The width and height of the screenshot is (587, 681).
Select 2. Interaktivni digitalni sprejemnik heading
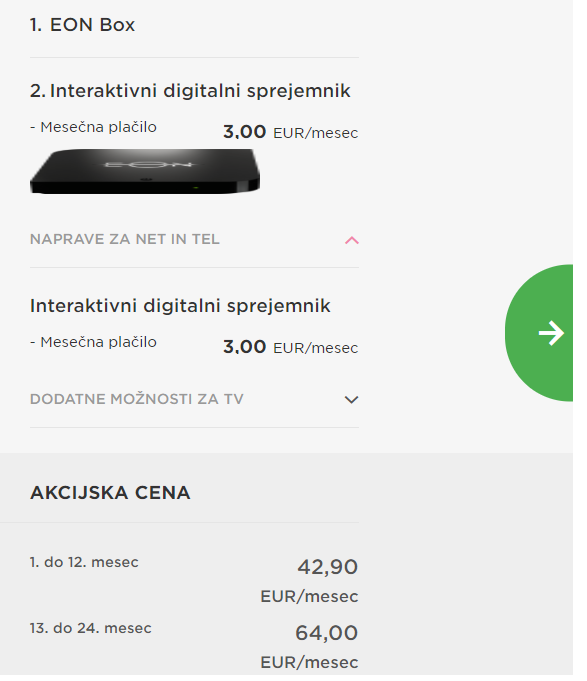coord(190,91)
